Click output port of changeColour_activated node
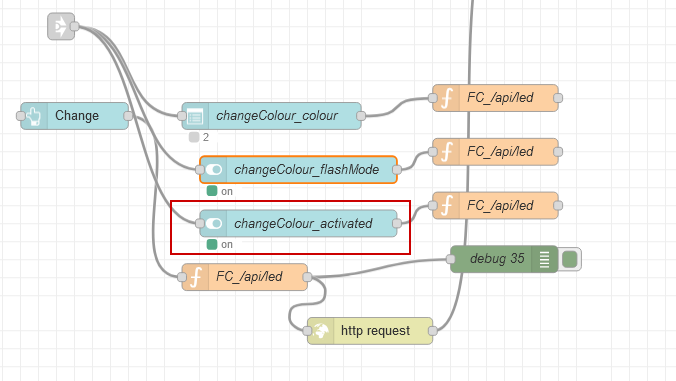The height and width of the screenshot is (381, 676). (397, 223)
